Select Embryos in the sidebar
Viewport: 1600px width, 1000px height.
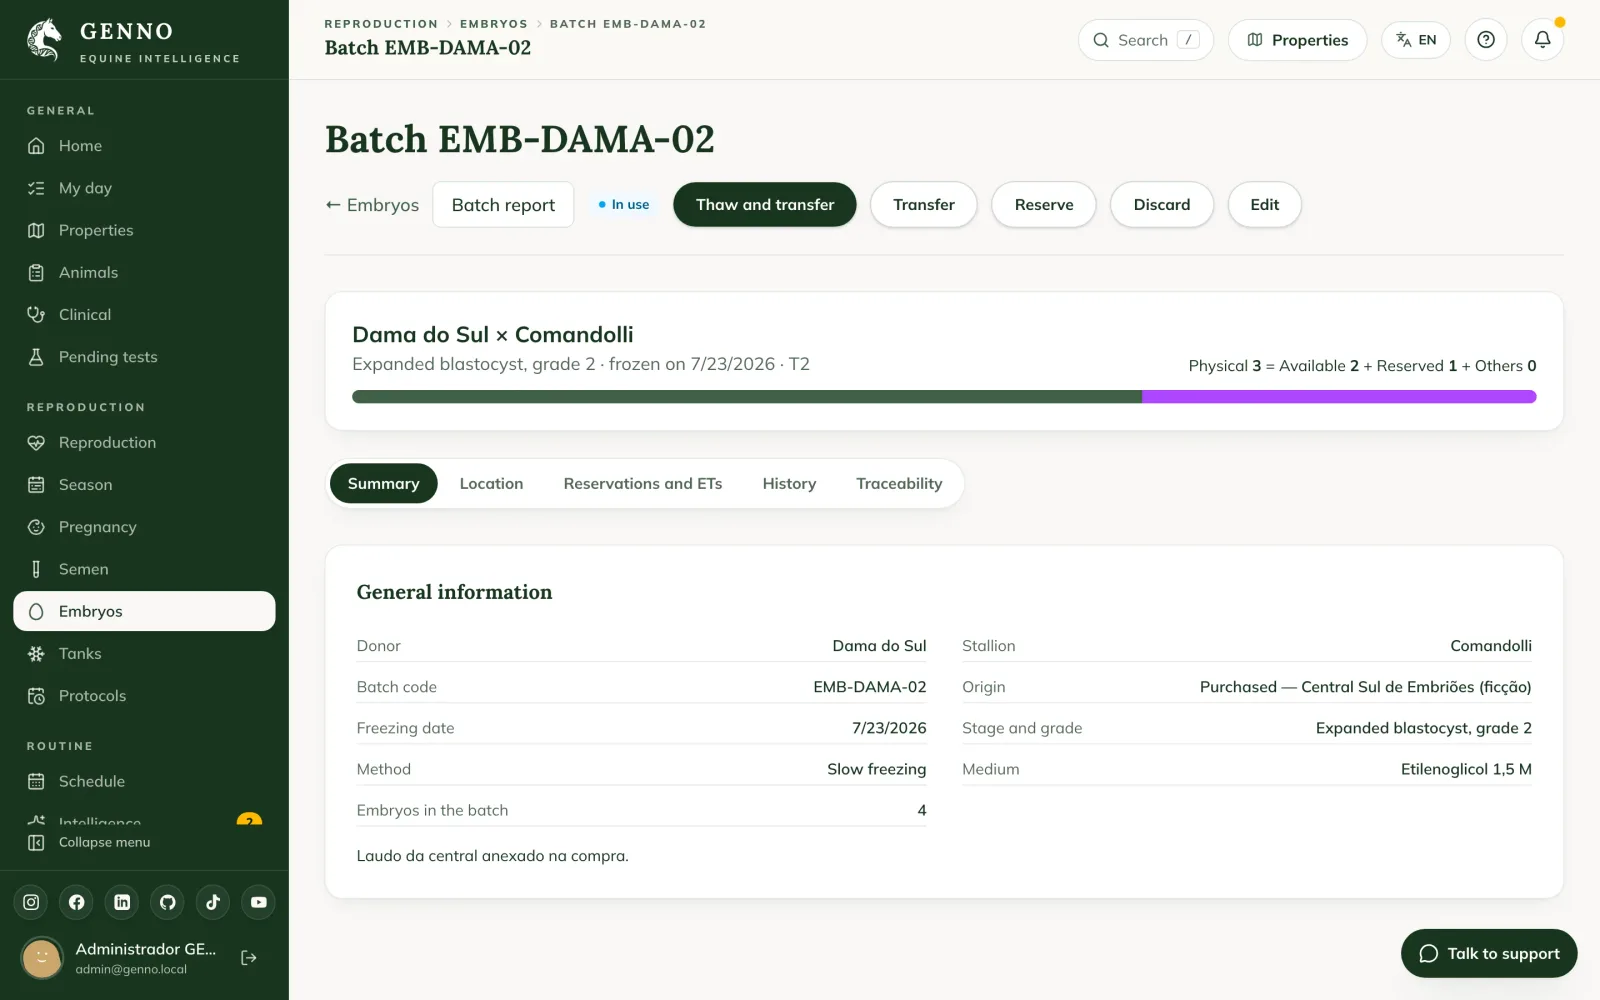click(x=144, y=611)
